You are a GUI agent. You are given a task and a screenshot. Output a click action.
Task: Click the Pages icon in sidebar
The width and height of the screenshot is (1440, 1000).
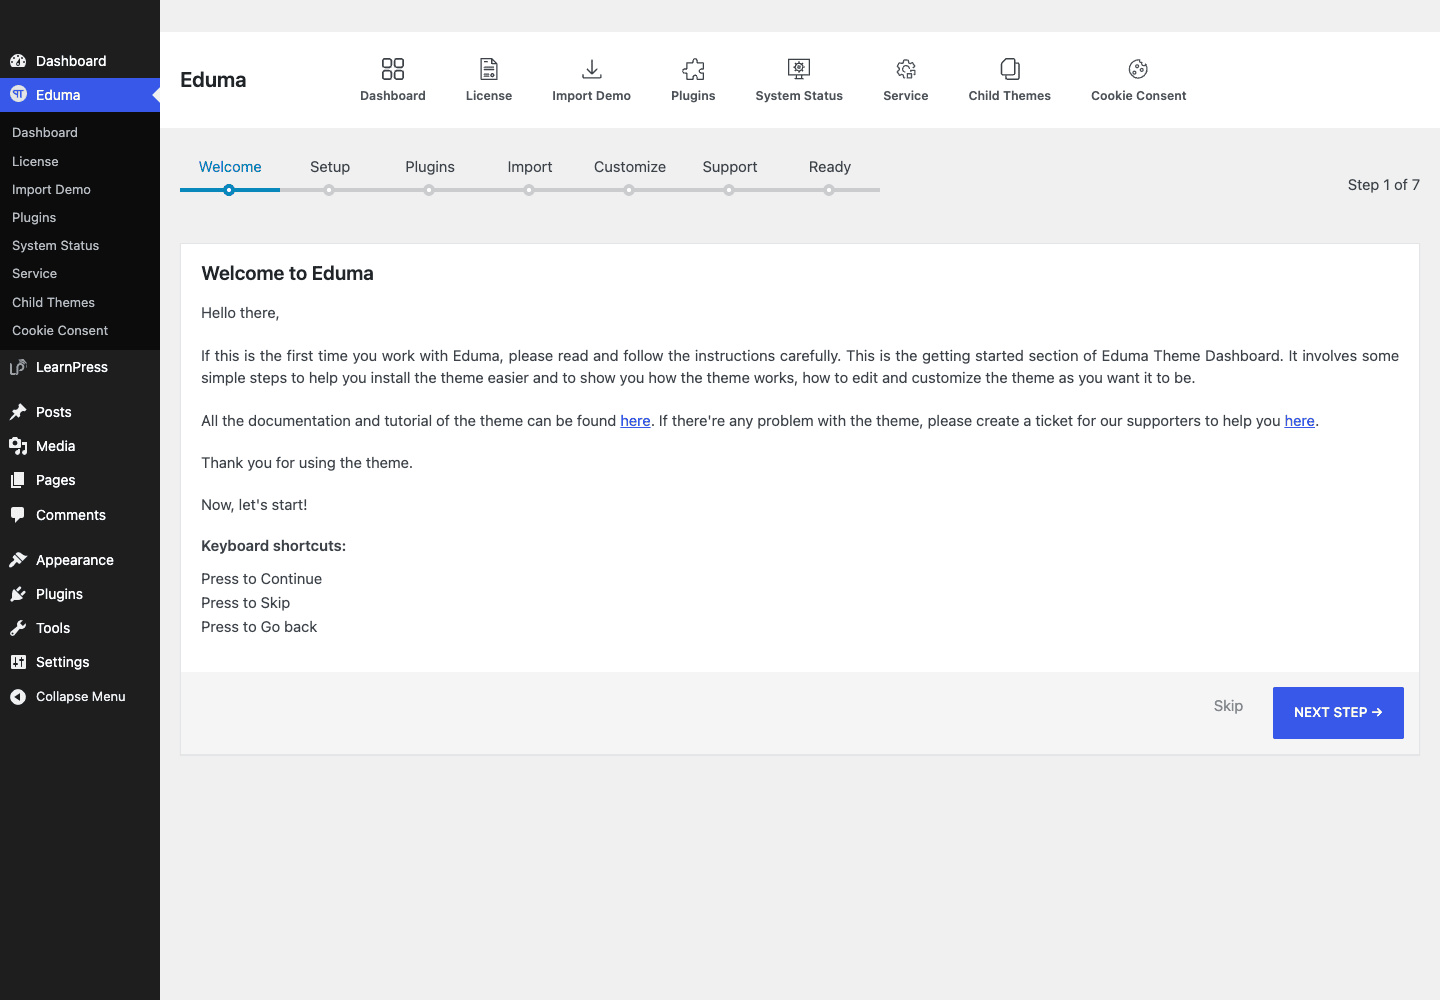18,480
